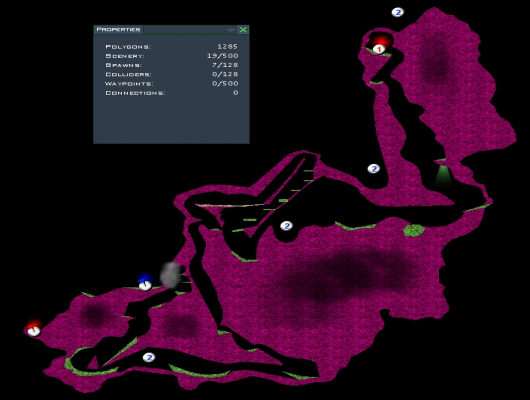Select the gray smoke scenery object

pyautogui.click(x=171, y=275)
